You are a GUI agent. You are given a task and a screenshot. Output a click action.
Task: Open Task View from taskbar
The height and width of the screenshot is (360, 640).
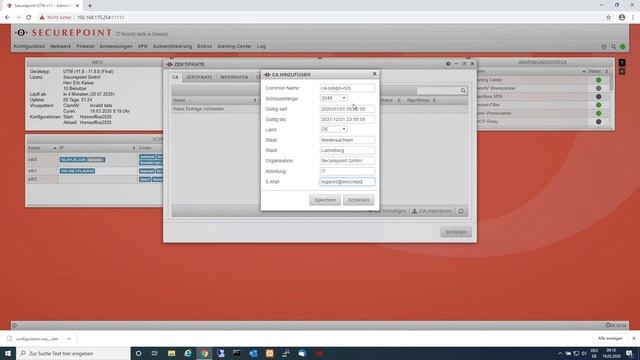coord(155,353)
